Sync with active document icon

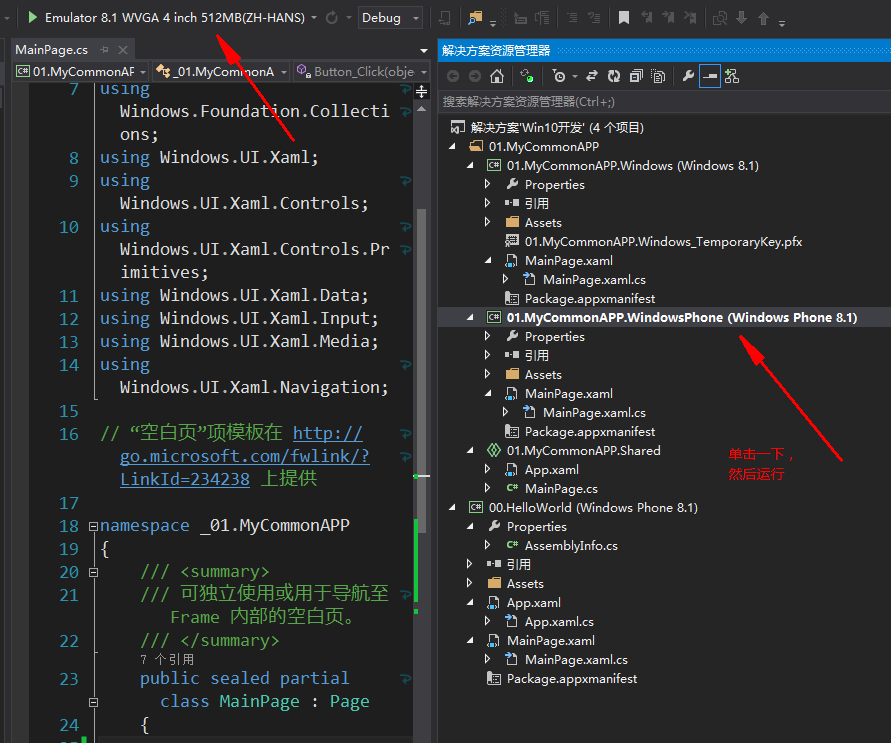click(592, 76)
